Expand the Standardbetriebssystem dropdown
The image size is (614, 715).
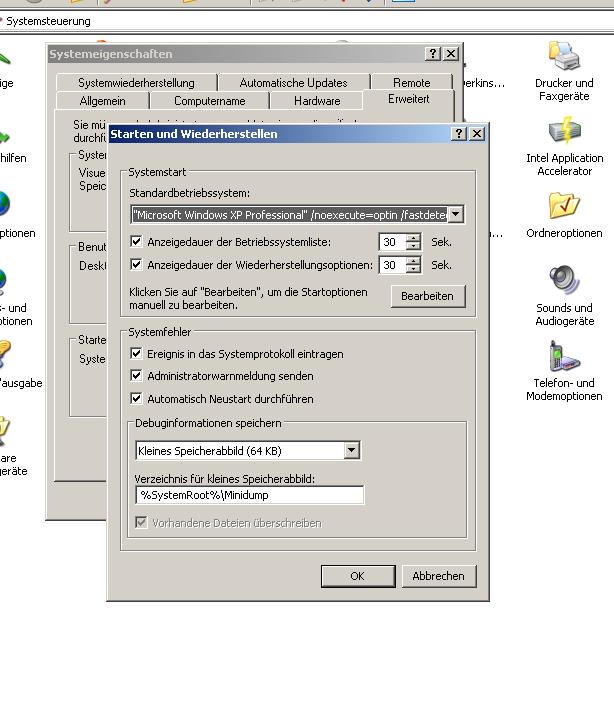(455, 214)
